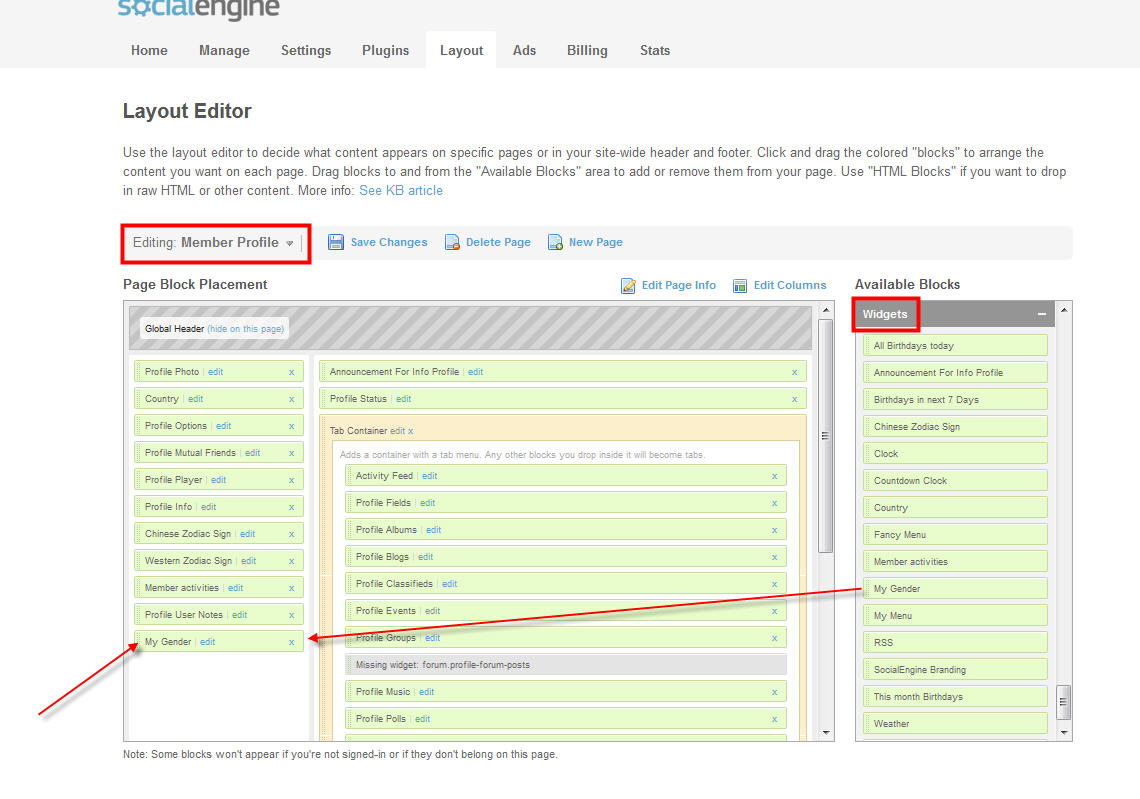Image resolution: width=1140 pixels, height=799 pixels.
Task: Collapse the Widgets section minus button
Action: (x=1041, y=314)
